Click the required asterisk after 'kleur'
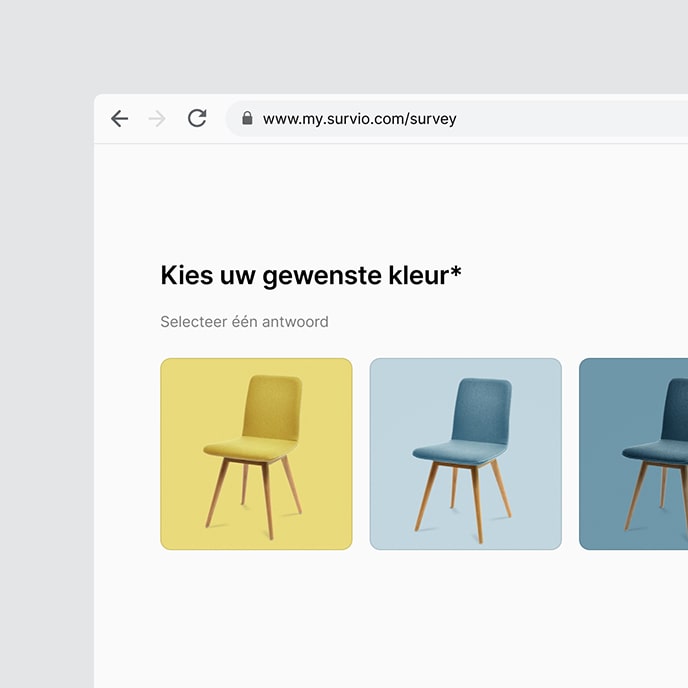 [x=456, y=272]
